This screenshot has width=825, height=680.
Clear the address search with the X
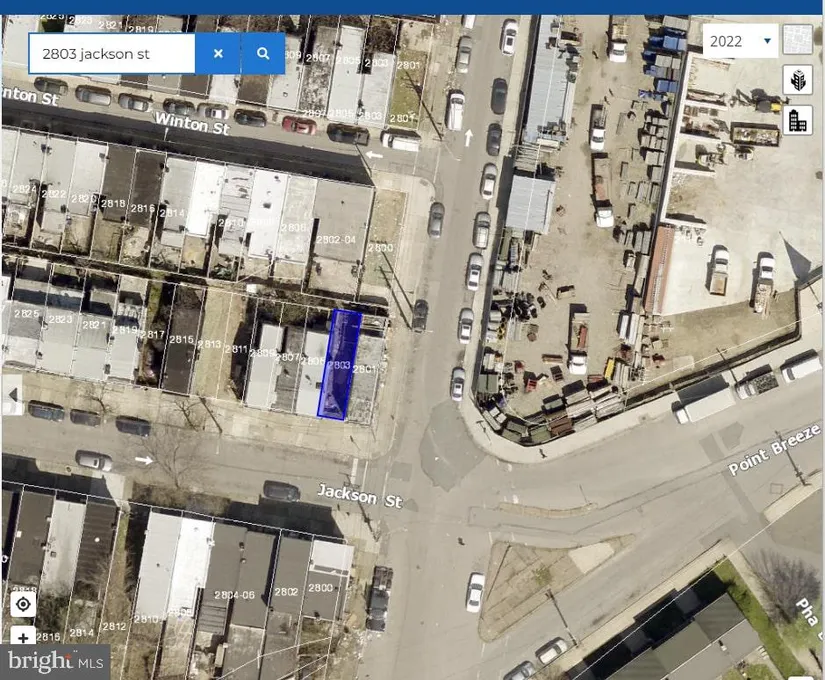coord(218,54)
